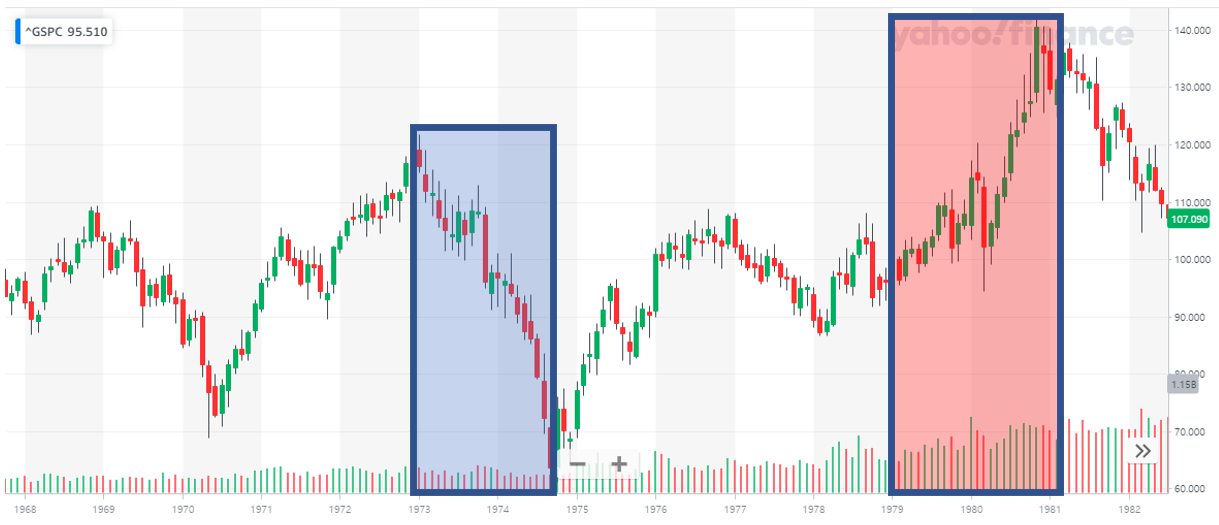Click the gray 1.15B volume tag
The height and width of the screenshot is (525, 1219).
1182,384
